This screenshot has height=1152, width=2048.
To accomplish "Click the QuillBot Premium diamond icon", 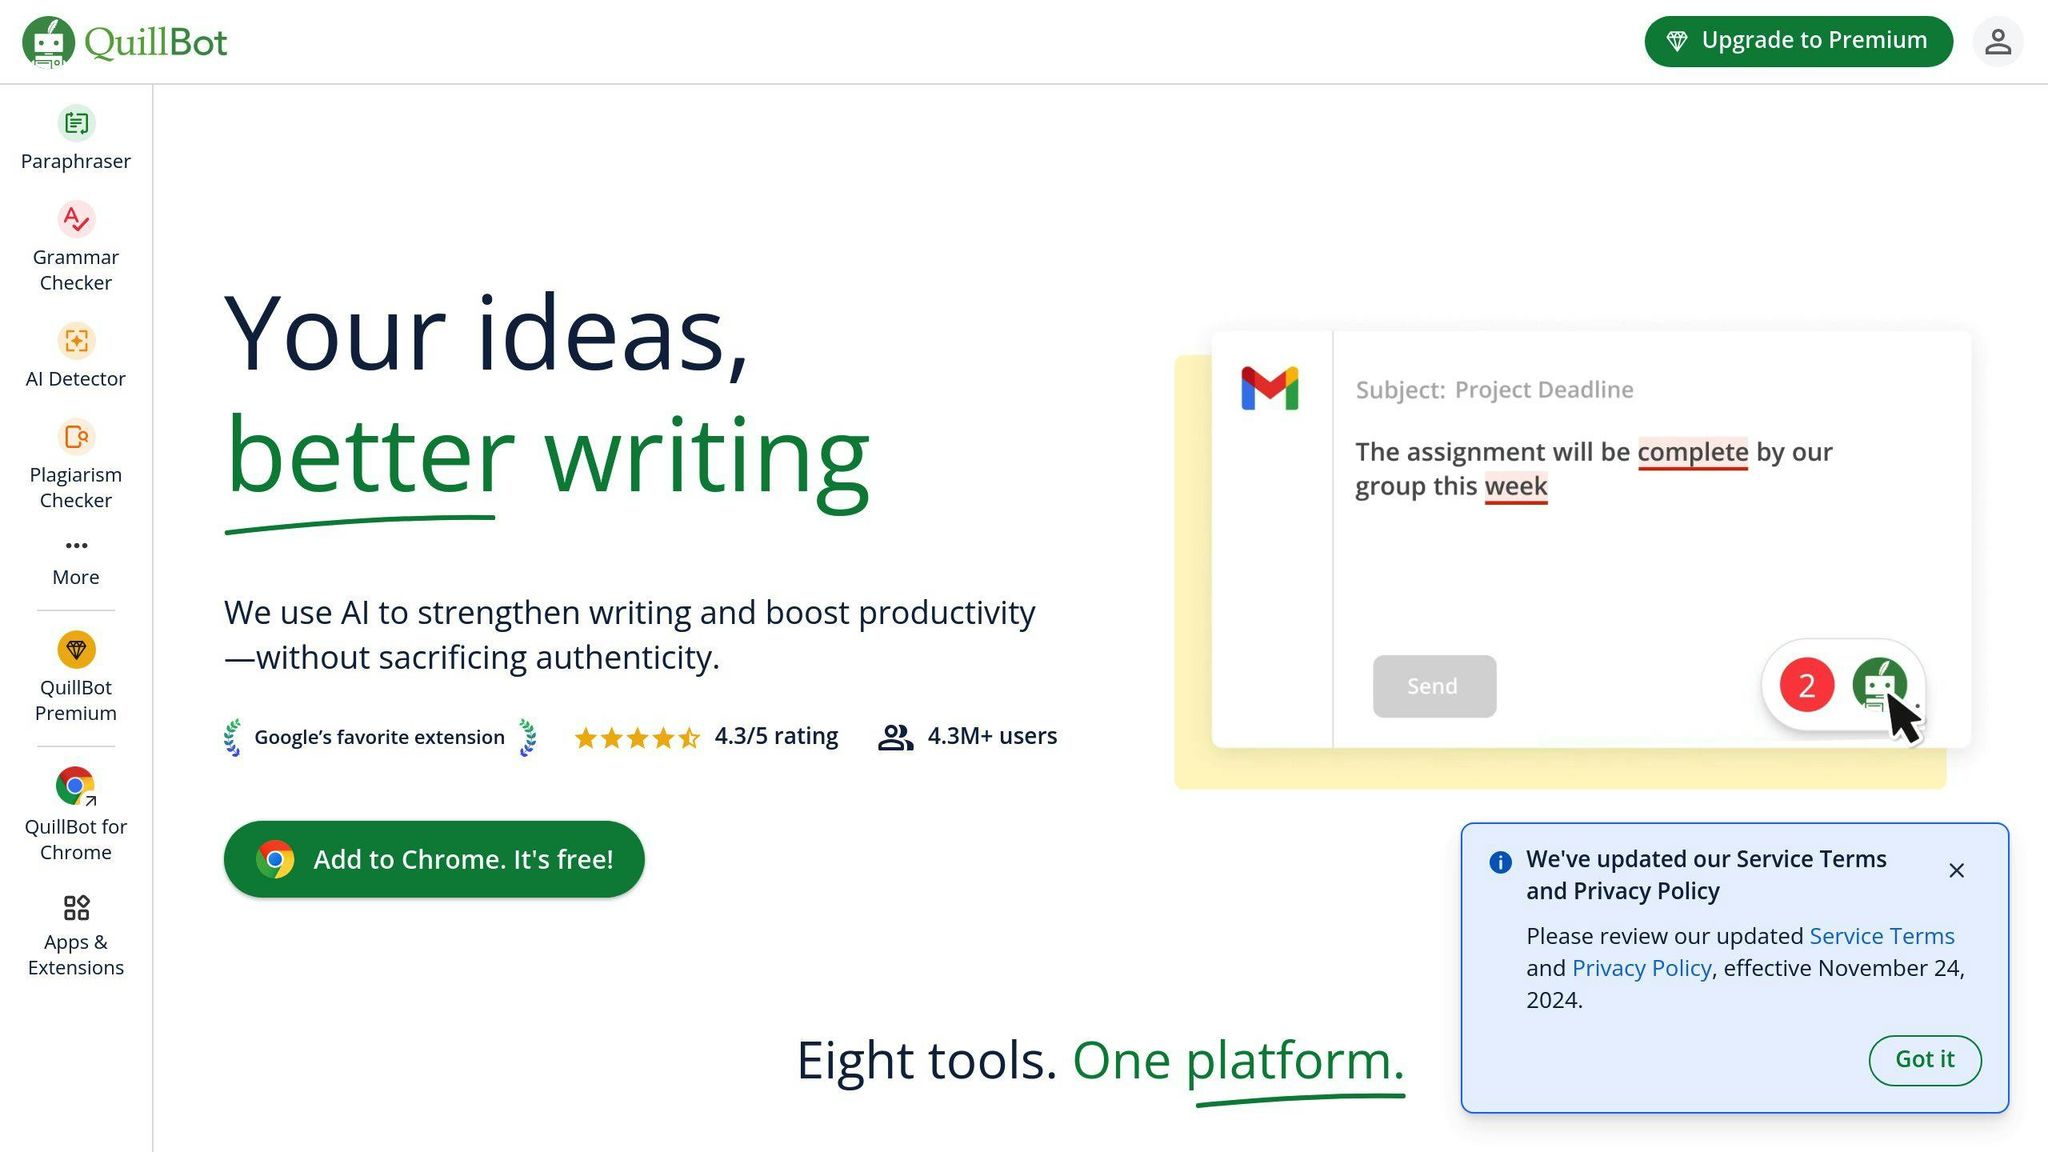I will 76,650.
